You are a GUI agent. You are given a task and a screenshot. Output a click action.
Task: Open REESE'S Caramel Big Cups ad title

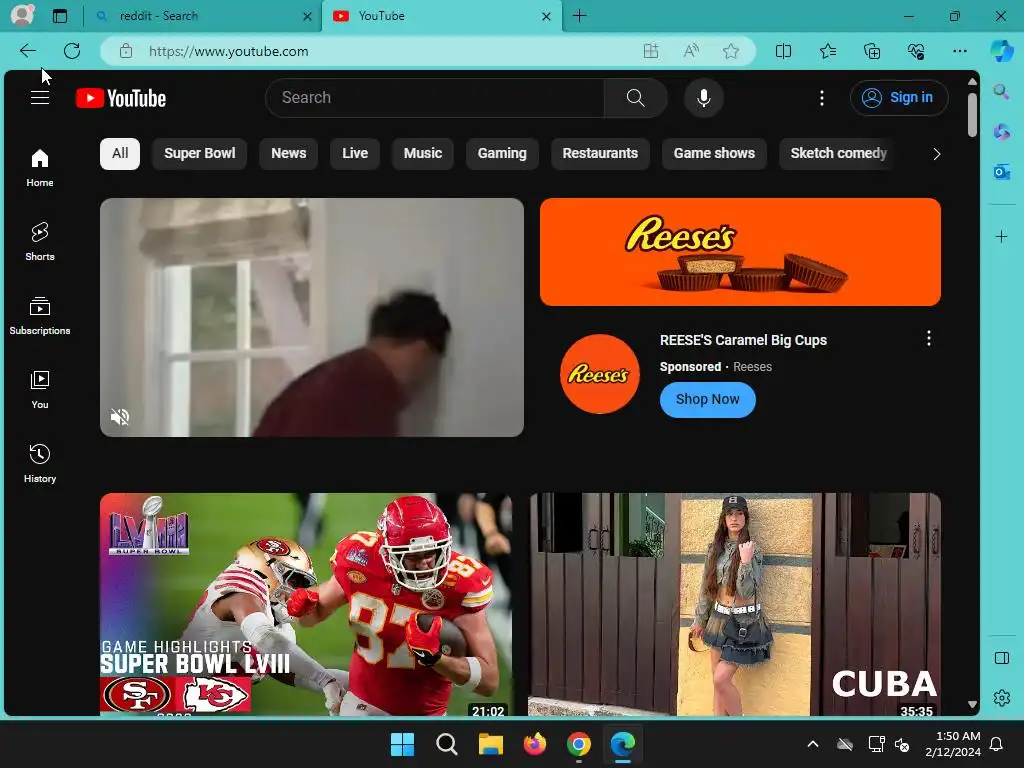point(743,340)
